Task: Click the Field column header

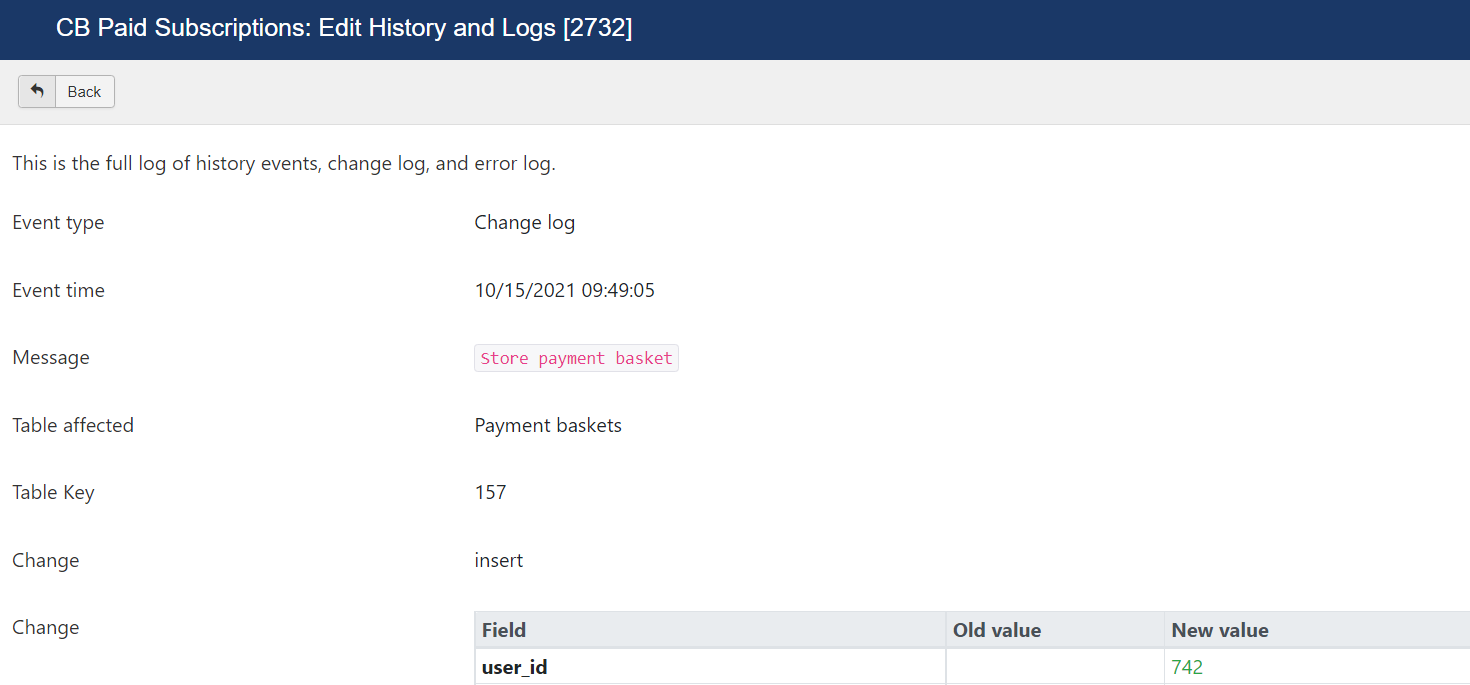Action: click(x=710, y=630)
